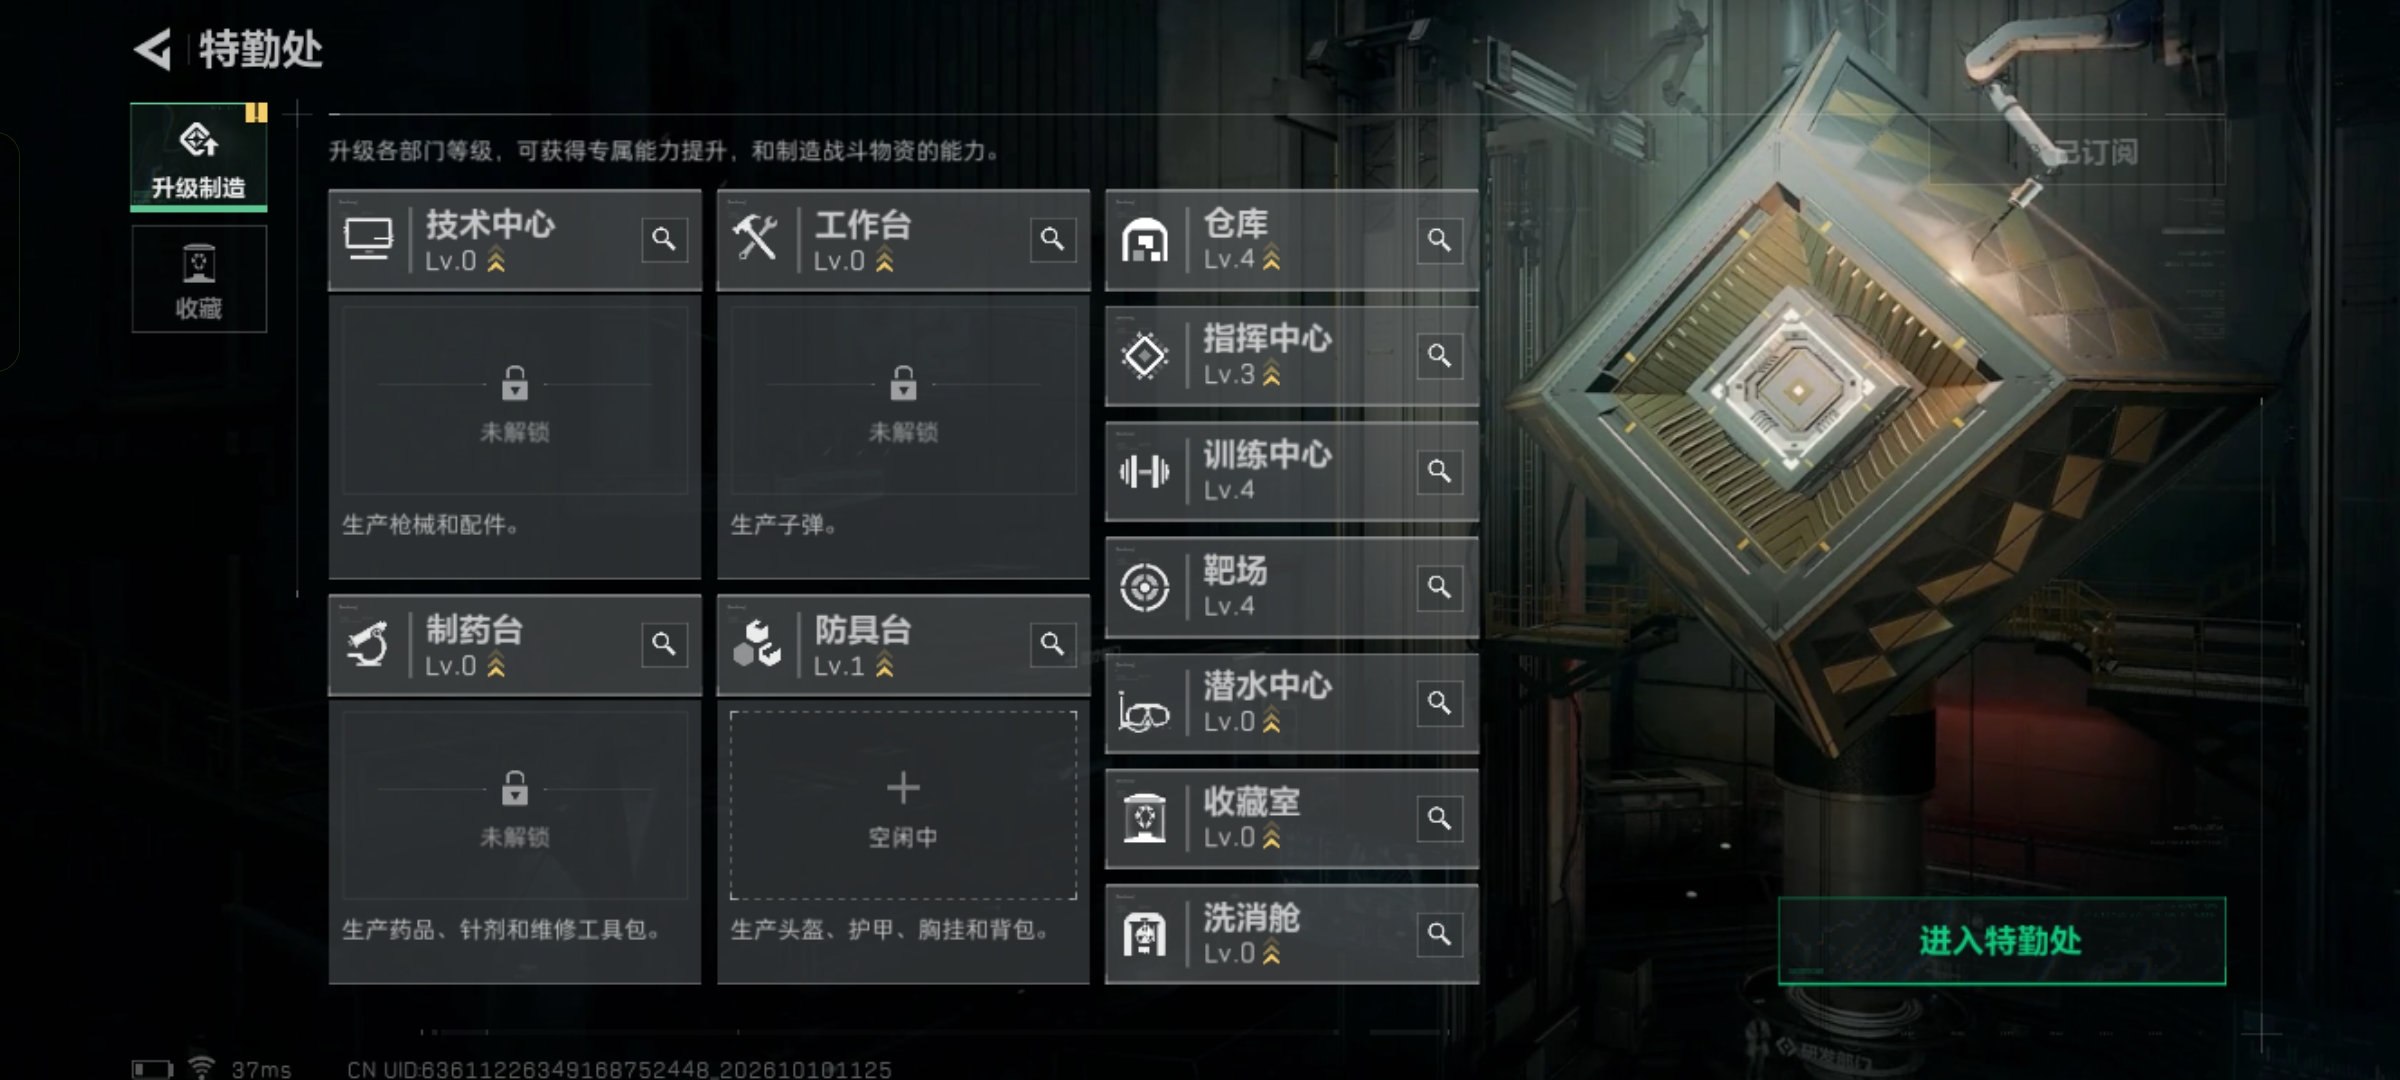Inspect 工作台 with its magnifier icon
This screenshot has width=2400, height=1080.
point(1052,239)
